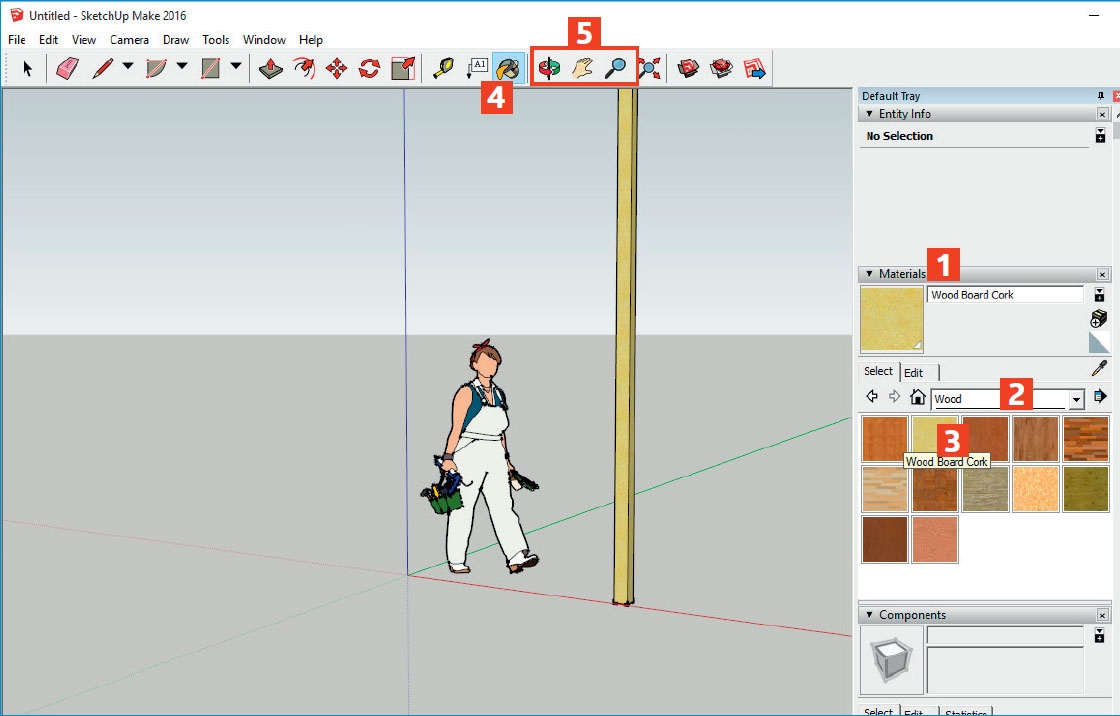Open the Line tool dropdown arrow
Screen dimensions: 1120x716
[128, 68]
